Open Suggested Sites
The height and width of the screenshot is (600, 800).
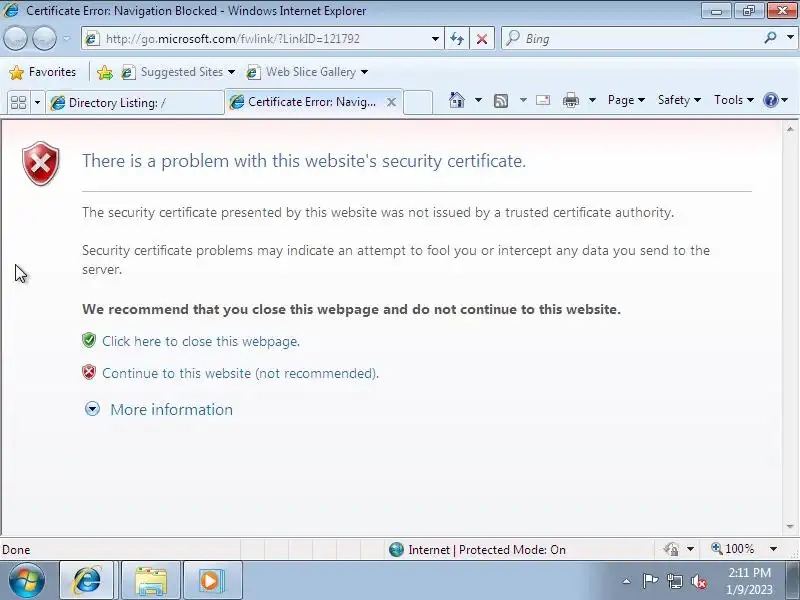click(179, 72)
